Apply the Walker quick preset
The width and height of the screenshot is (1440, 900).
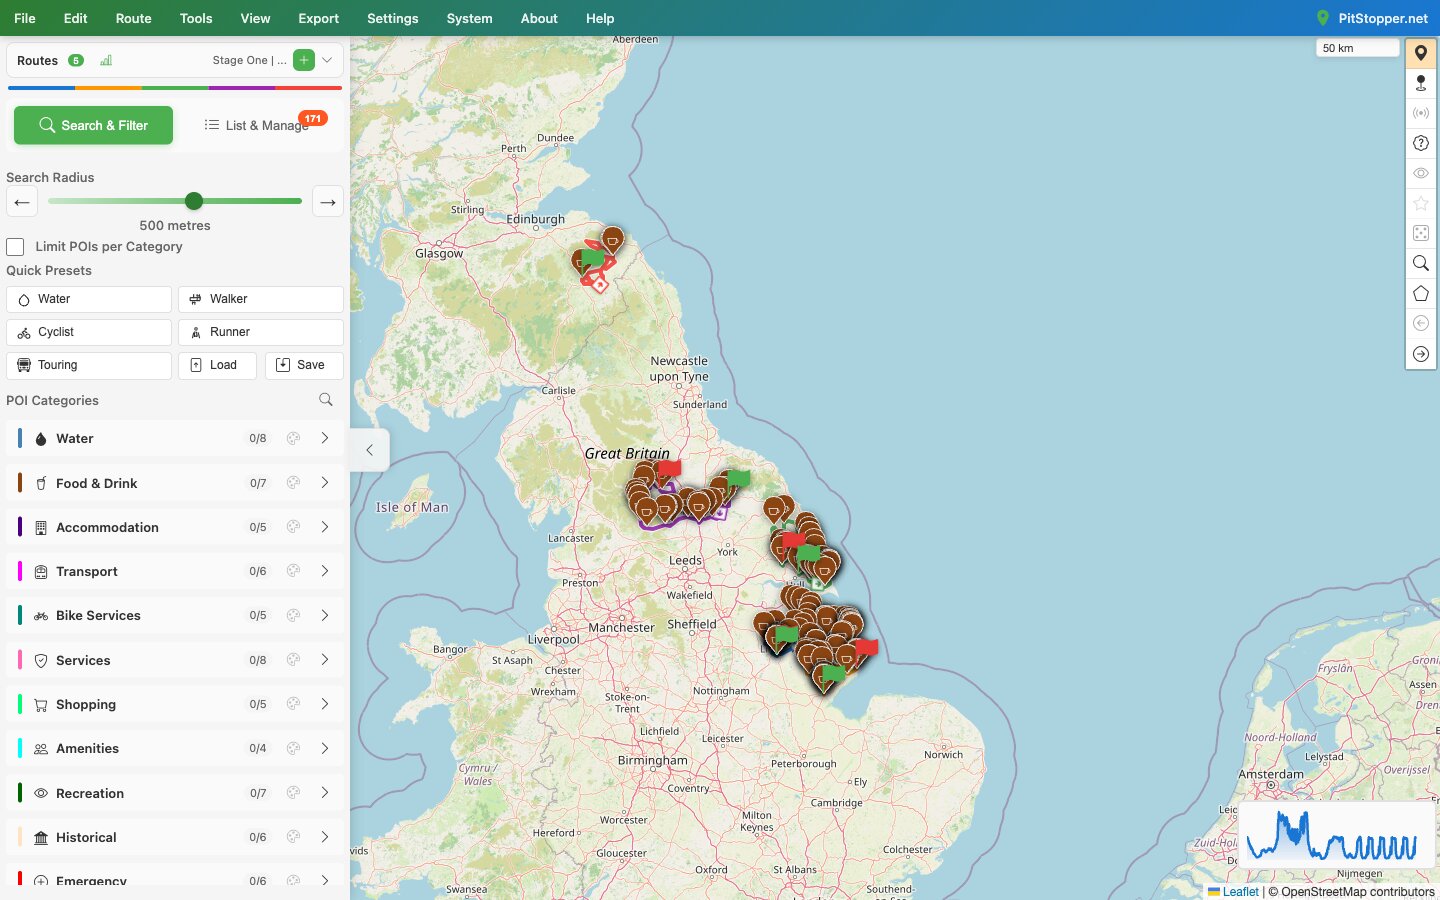pos(261,299)
